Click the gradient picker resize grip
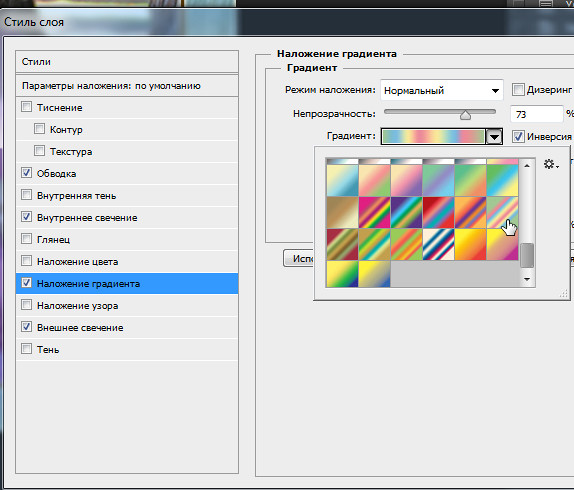This screenshot has width=574, height=490. click(564, 293)
